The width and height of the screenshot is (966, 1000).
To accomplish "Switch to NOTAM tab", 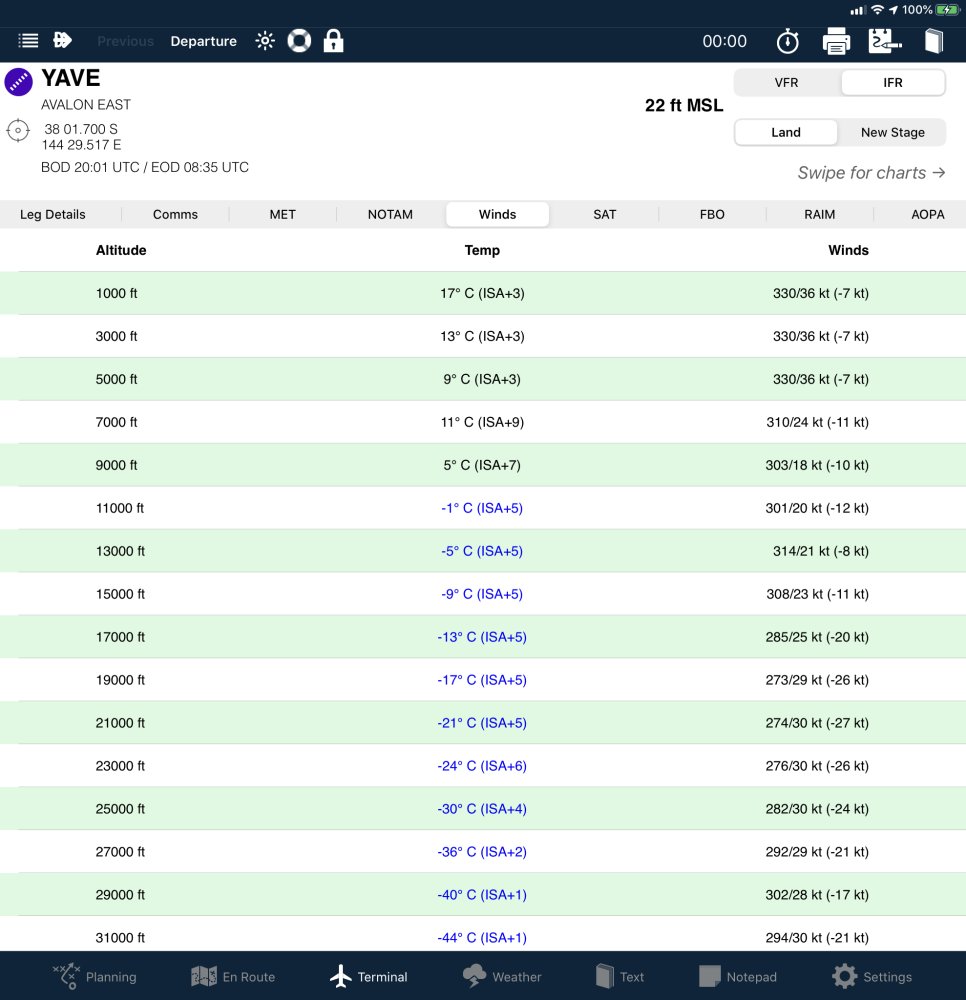I will tap(390, 214).
